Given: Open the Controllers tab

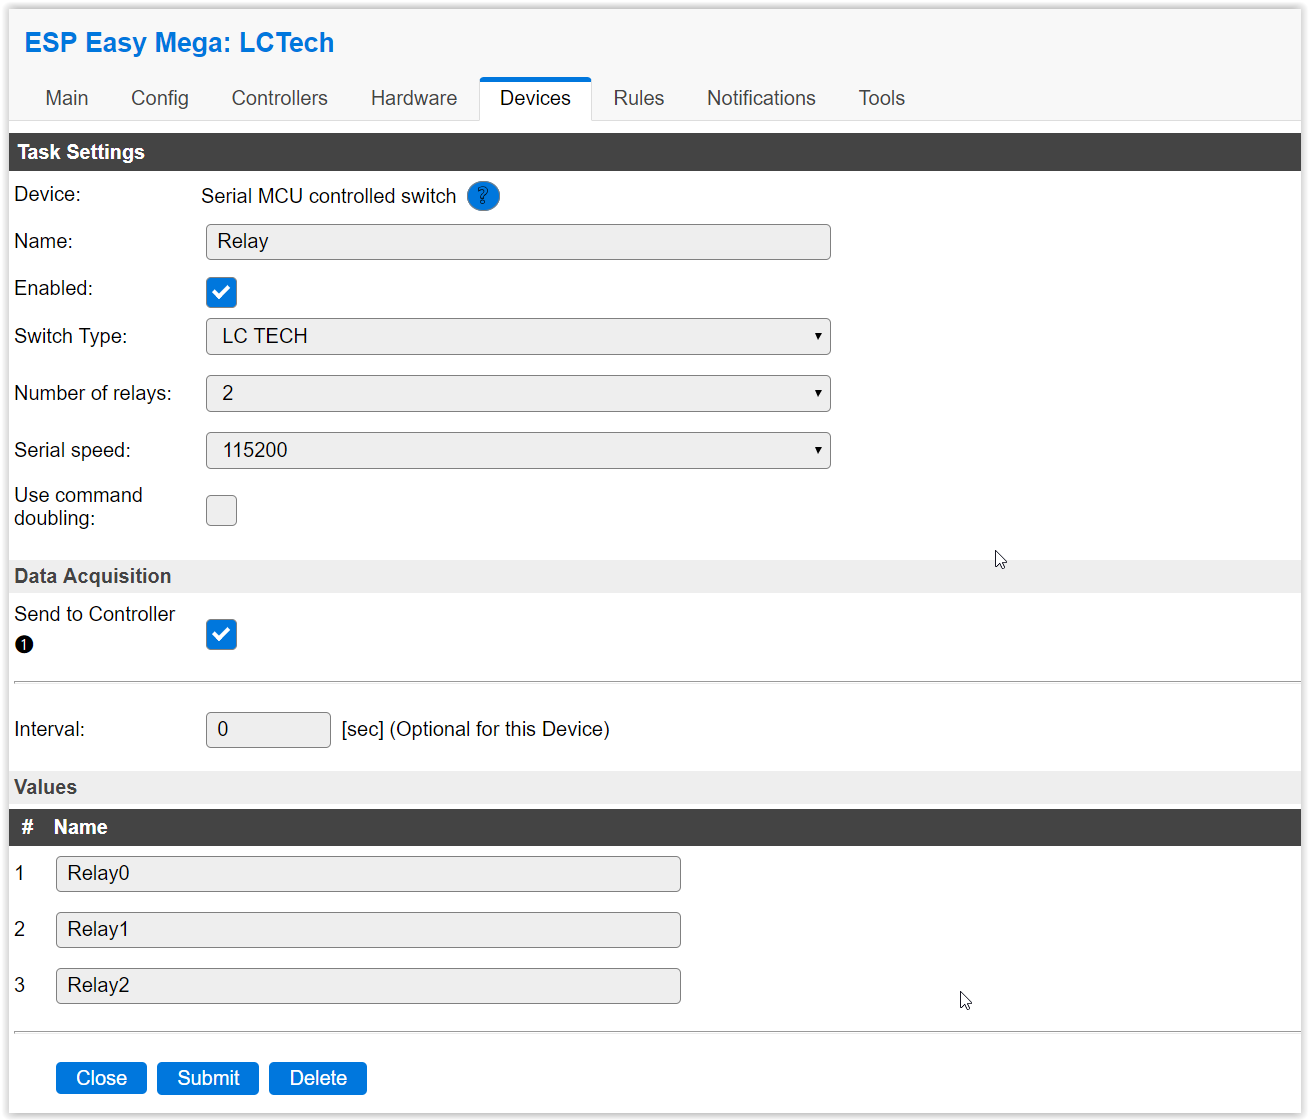Looking at the screenshot, I should pos(280,98).
